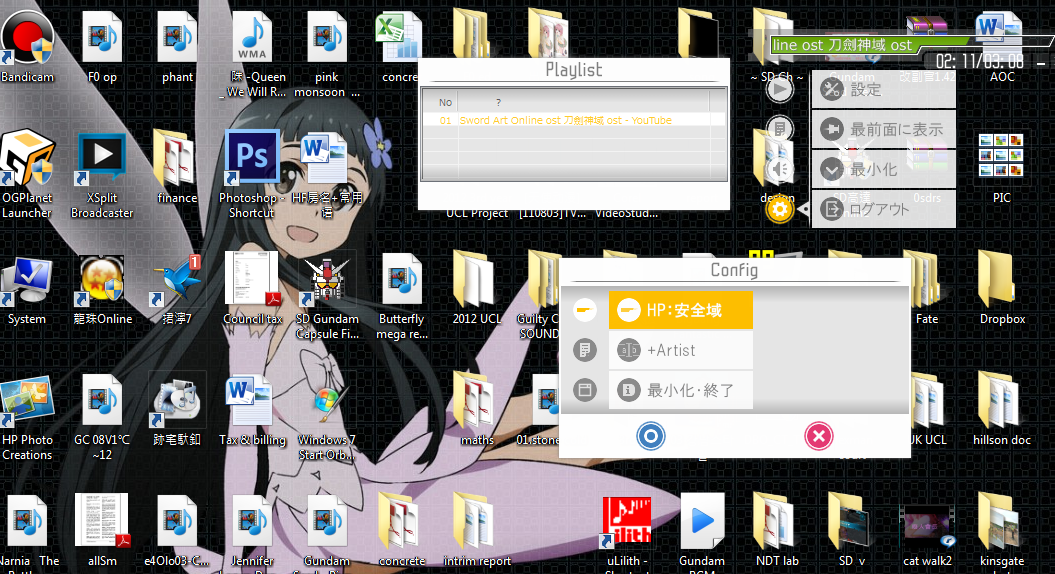Select 最小化·終了 option in Config
This screenshot has width=1055, height=574.
click(680, 390)
